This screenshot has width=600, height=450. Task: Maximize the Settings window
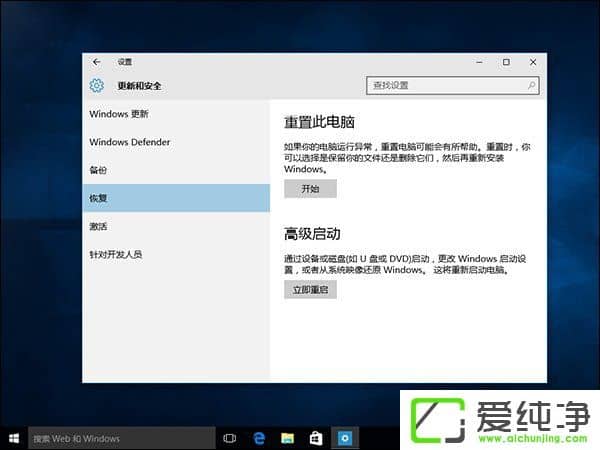point(506,62)
